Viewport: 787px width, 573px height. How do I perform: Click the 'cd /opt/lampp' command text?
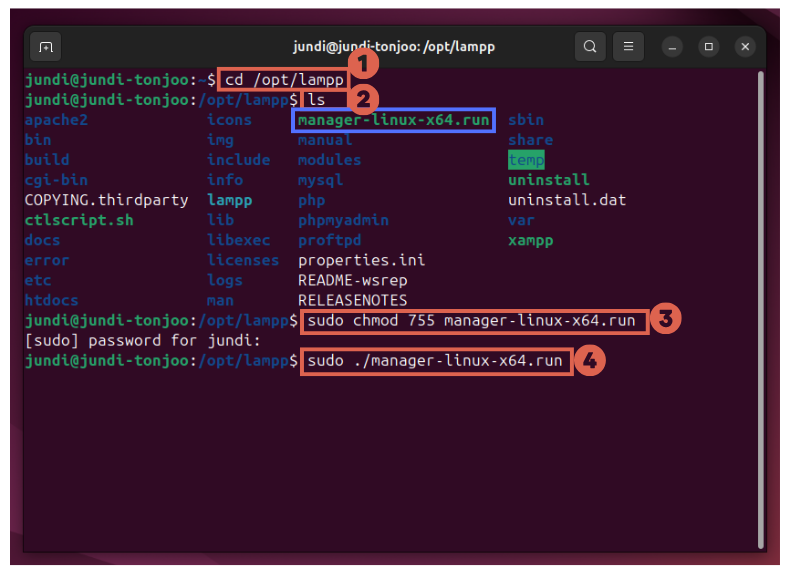(283, 80)
